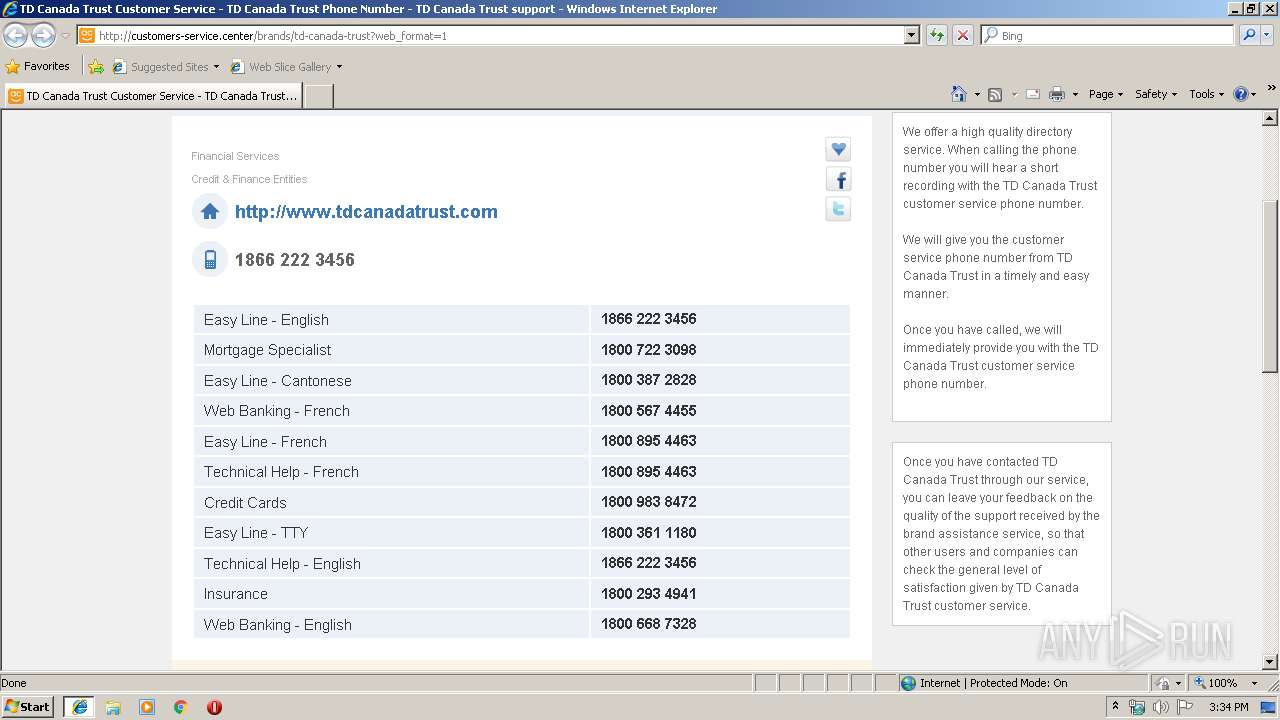Open Google Chrome from taskbar
The width and height of the screenshot is (1280, 720).
tap(181, 706)
